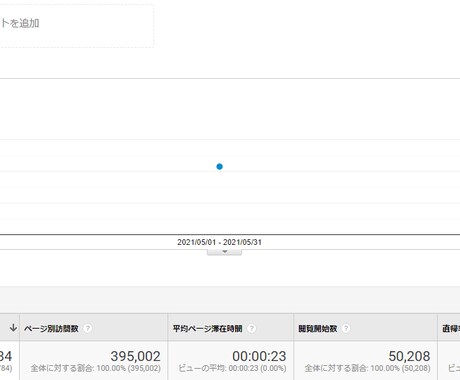Open help icon for 閲覧開始数
Screen dimensions: 460x380
346,328
